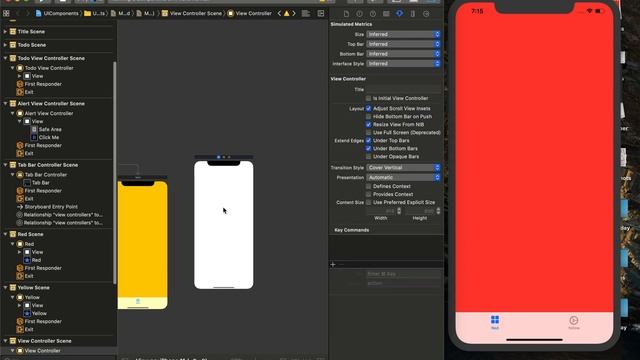Select the Attributes inspector icon
The height and width of the screenshot is (360, 640).
point(399,13)
